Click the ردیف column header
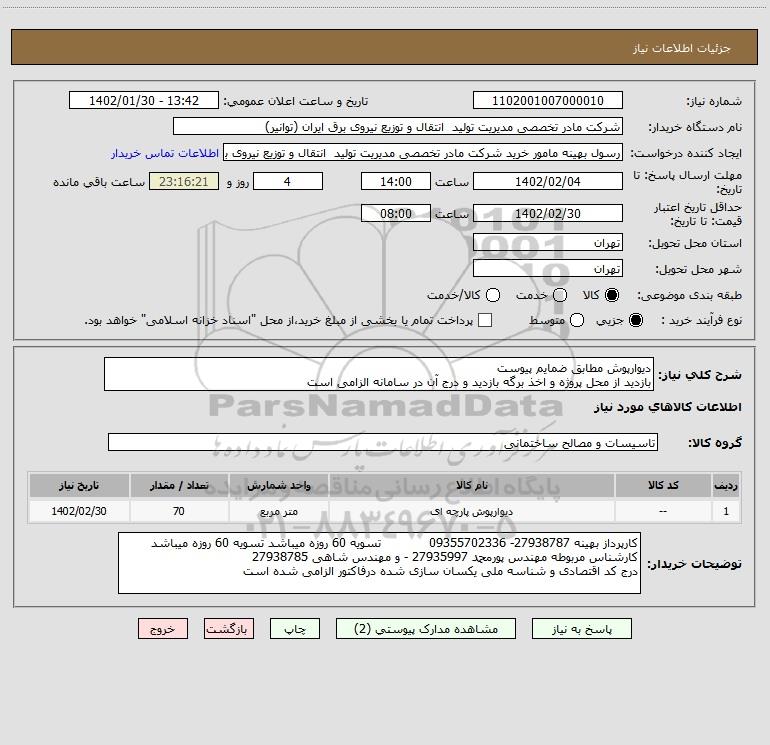 tap(726, 485)
